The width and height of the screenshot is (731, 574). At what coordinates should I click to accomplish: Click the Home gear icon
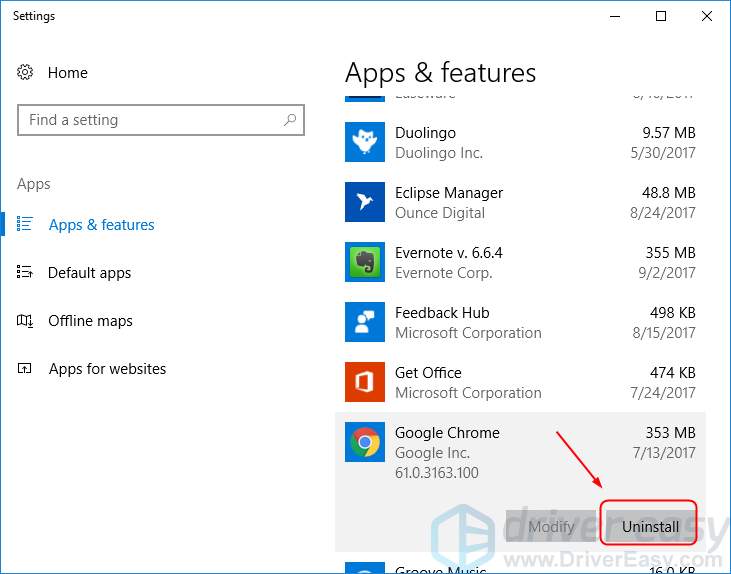click(x=25, y=72)
